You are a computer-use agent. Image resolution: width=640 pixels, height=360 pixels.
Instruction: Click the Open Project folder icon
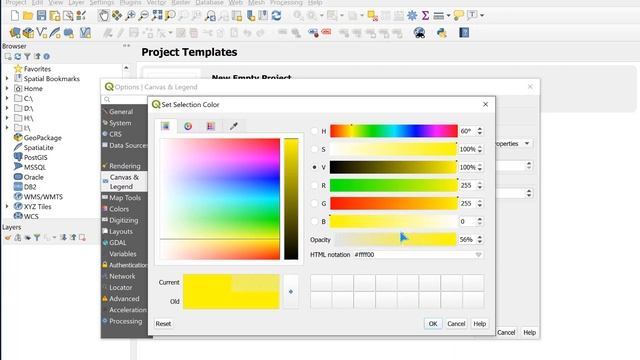(x=28, y=16)
